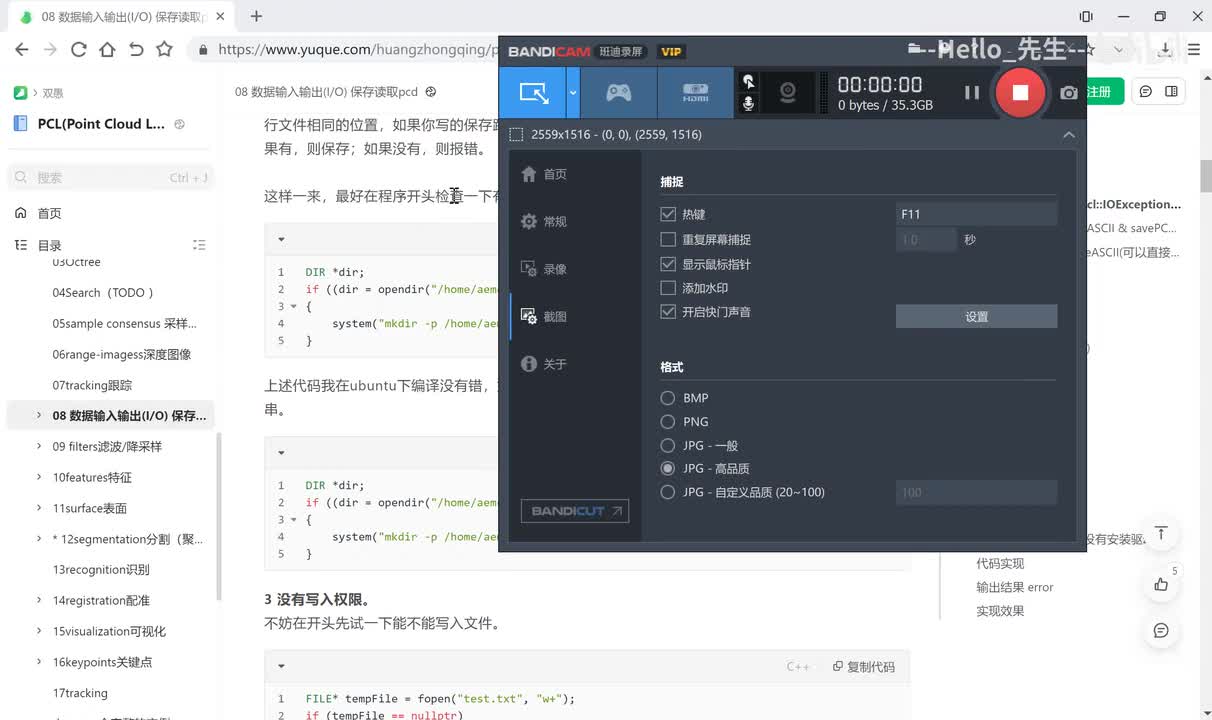Select JPG - 高品质 high quality format
This screenshot has height=720, width=1212.
coord(668,468)
